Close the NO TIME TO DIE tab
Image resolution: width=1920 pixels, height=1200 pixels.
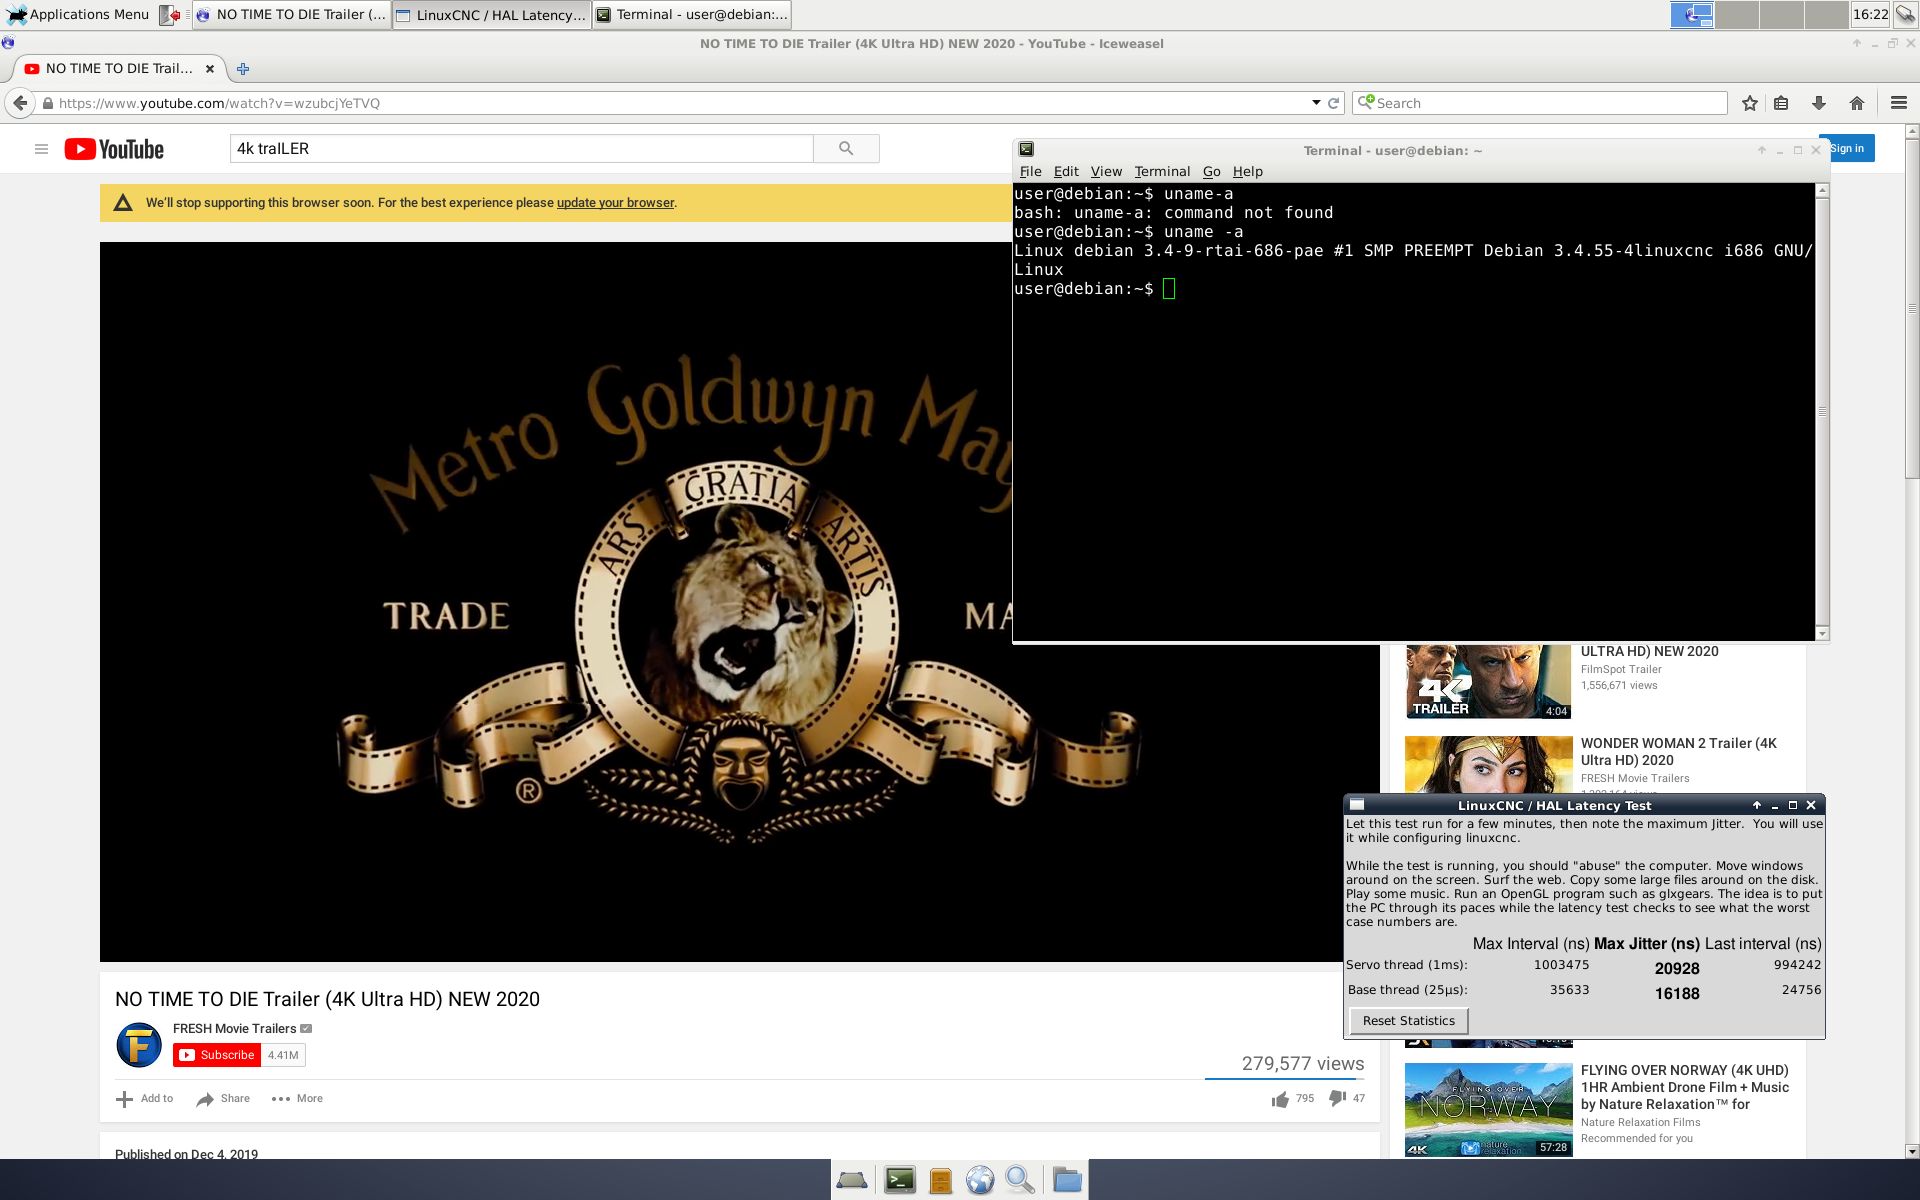click(x=210, y=69)
